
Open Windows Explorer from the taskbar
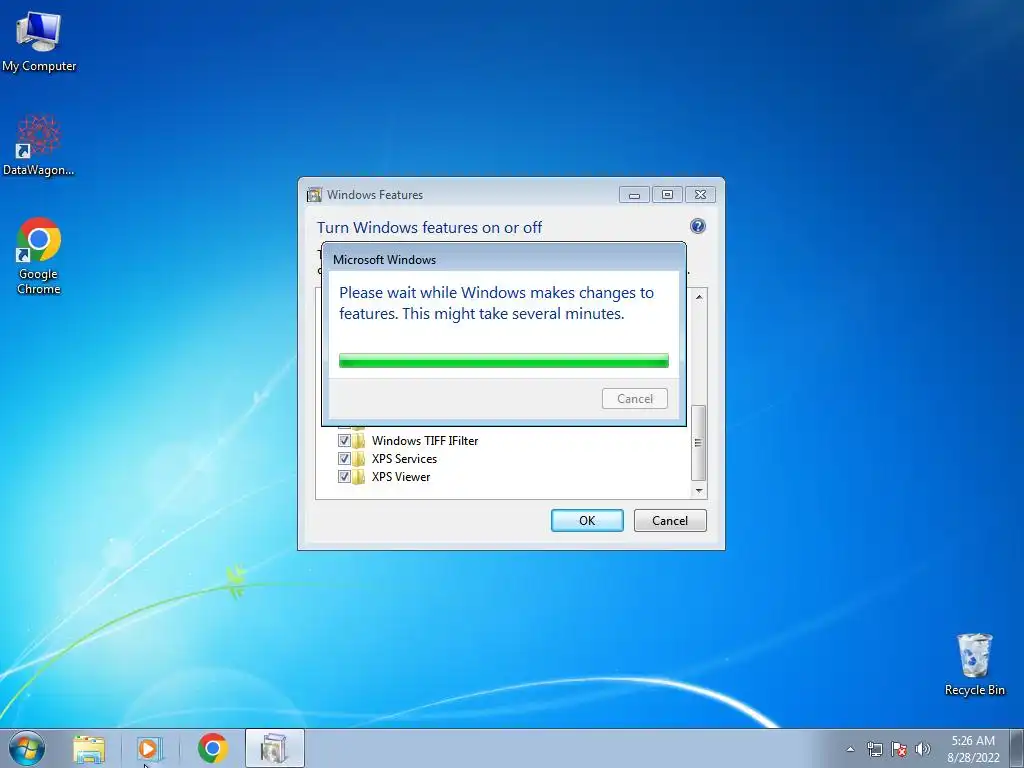89,748
